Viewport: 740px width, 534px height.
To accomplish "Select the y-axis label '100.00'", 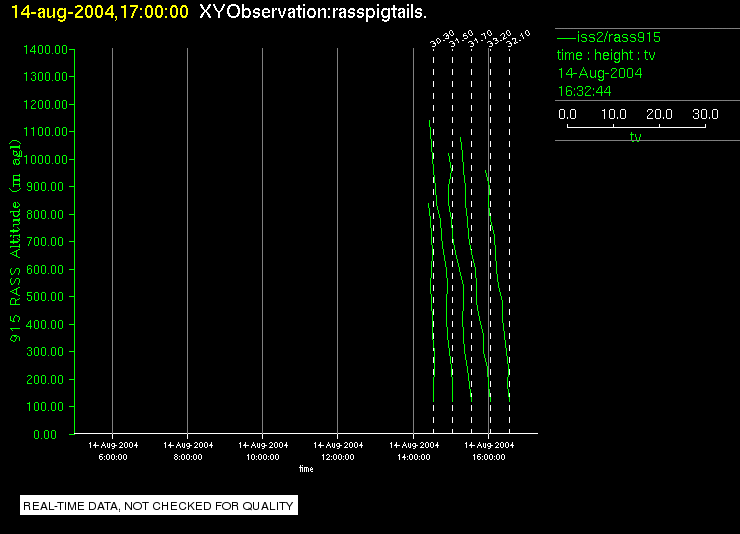I will (x=45, y=407).
